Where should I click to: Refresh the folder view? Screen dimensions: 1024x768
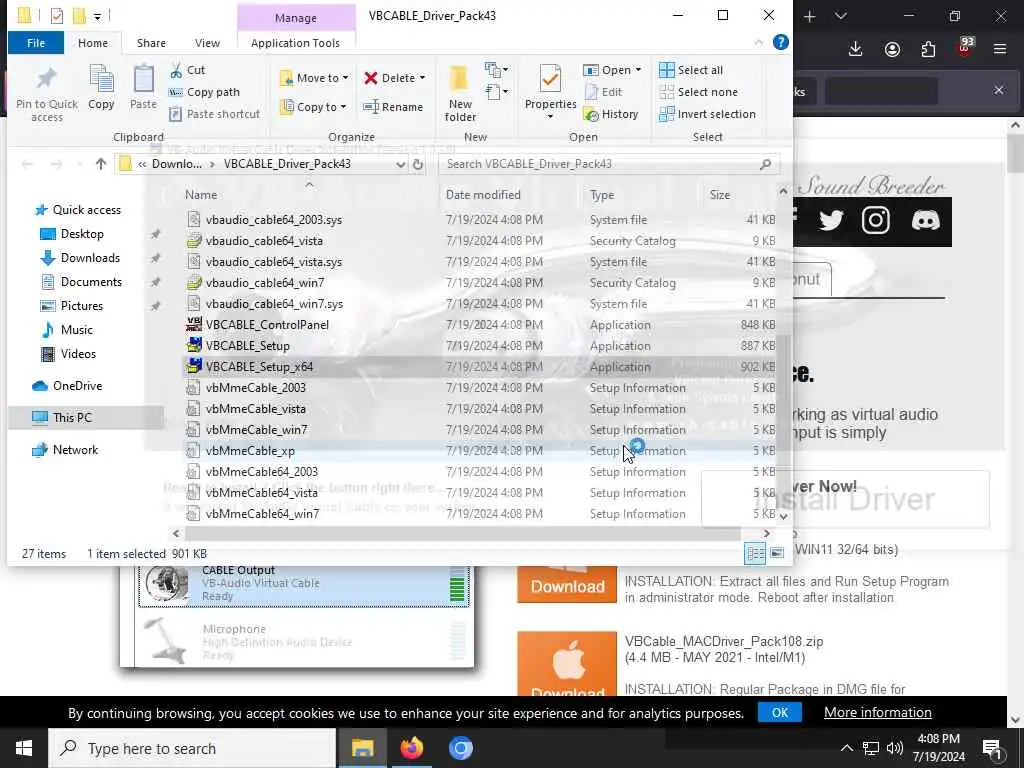coord(418,165)
